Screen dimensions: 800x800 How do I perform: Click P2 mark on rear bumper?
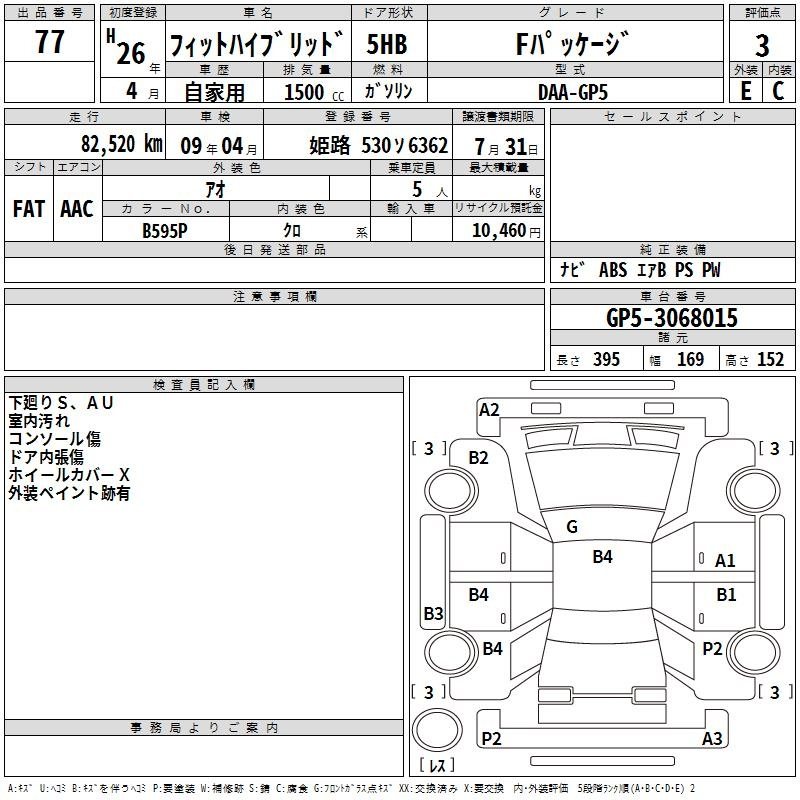click(491, 738)
